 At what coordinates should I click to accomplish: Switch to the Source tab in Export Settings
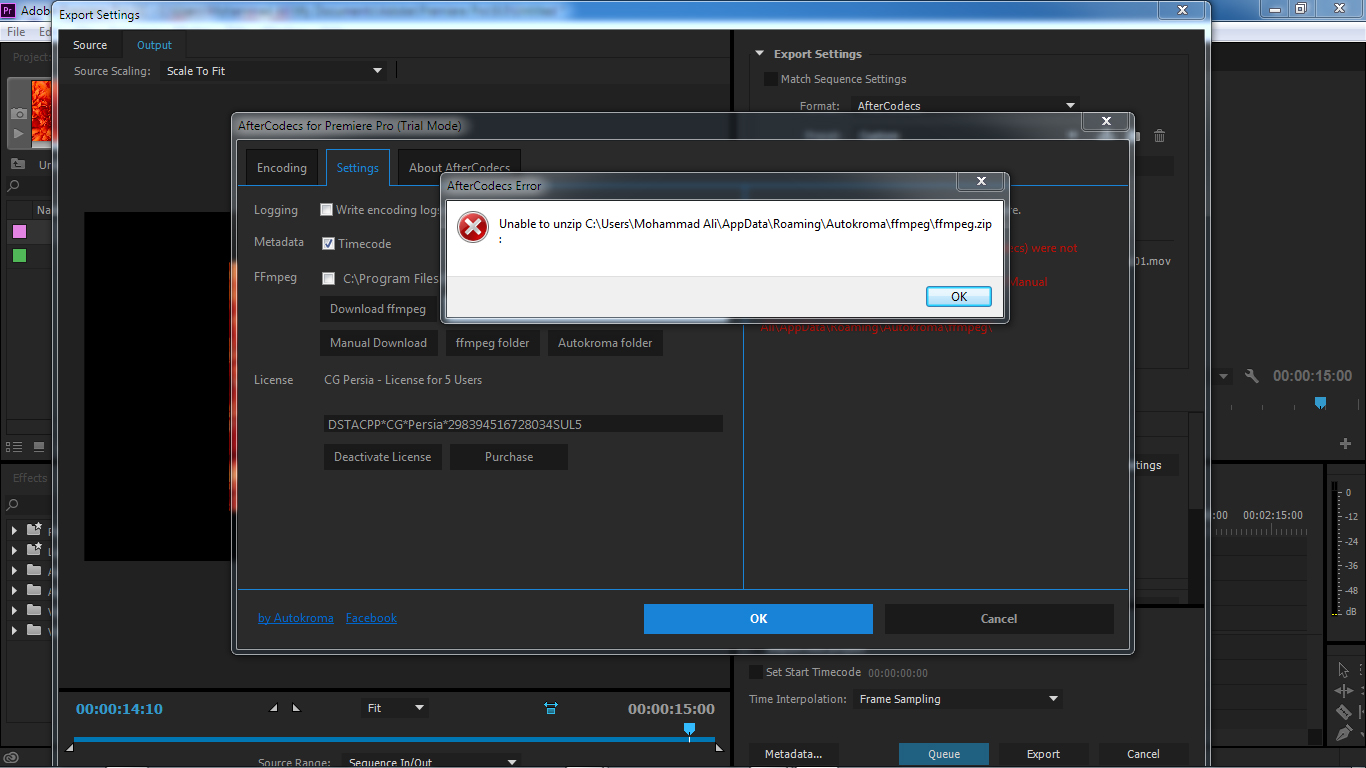pyautogui.click(x=90, y=45)
